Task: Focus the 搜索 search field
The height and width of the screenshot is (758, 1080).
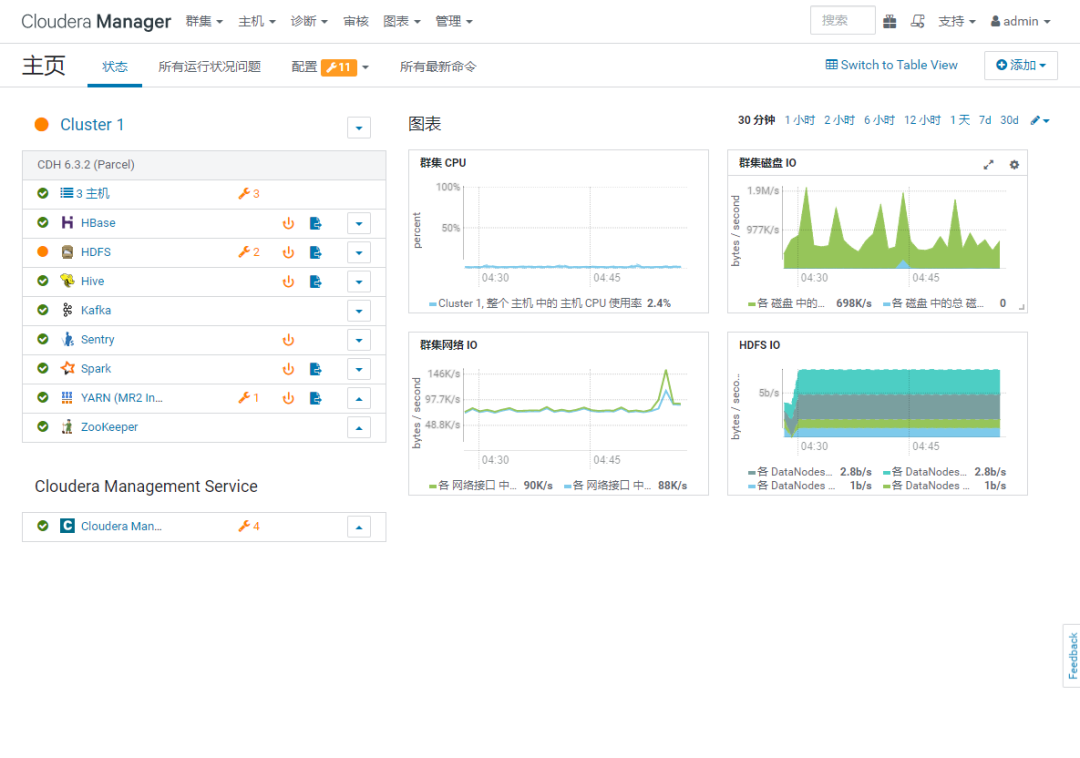Action: click(842, 21)
